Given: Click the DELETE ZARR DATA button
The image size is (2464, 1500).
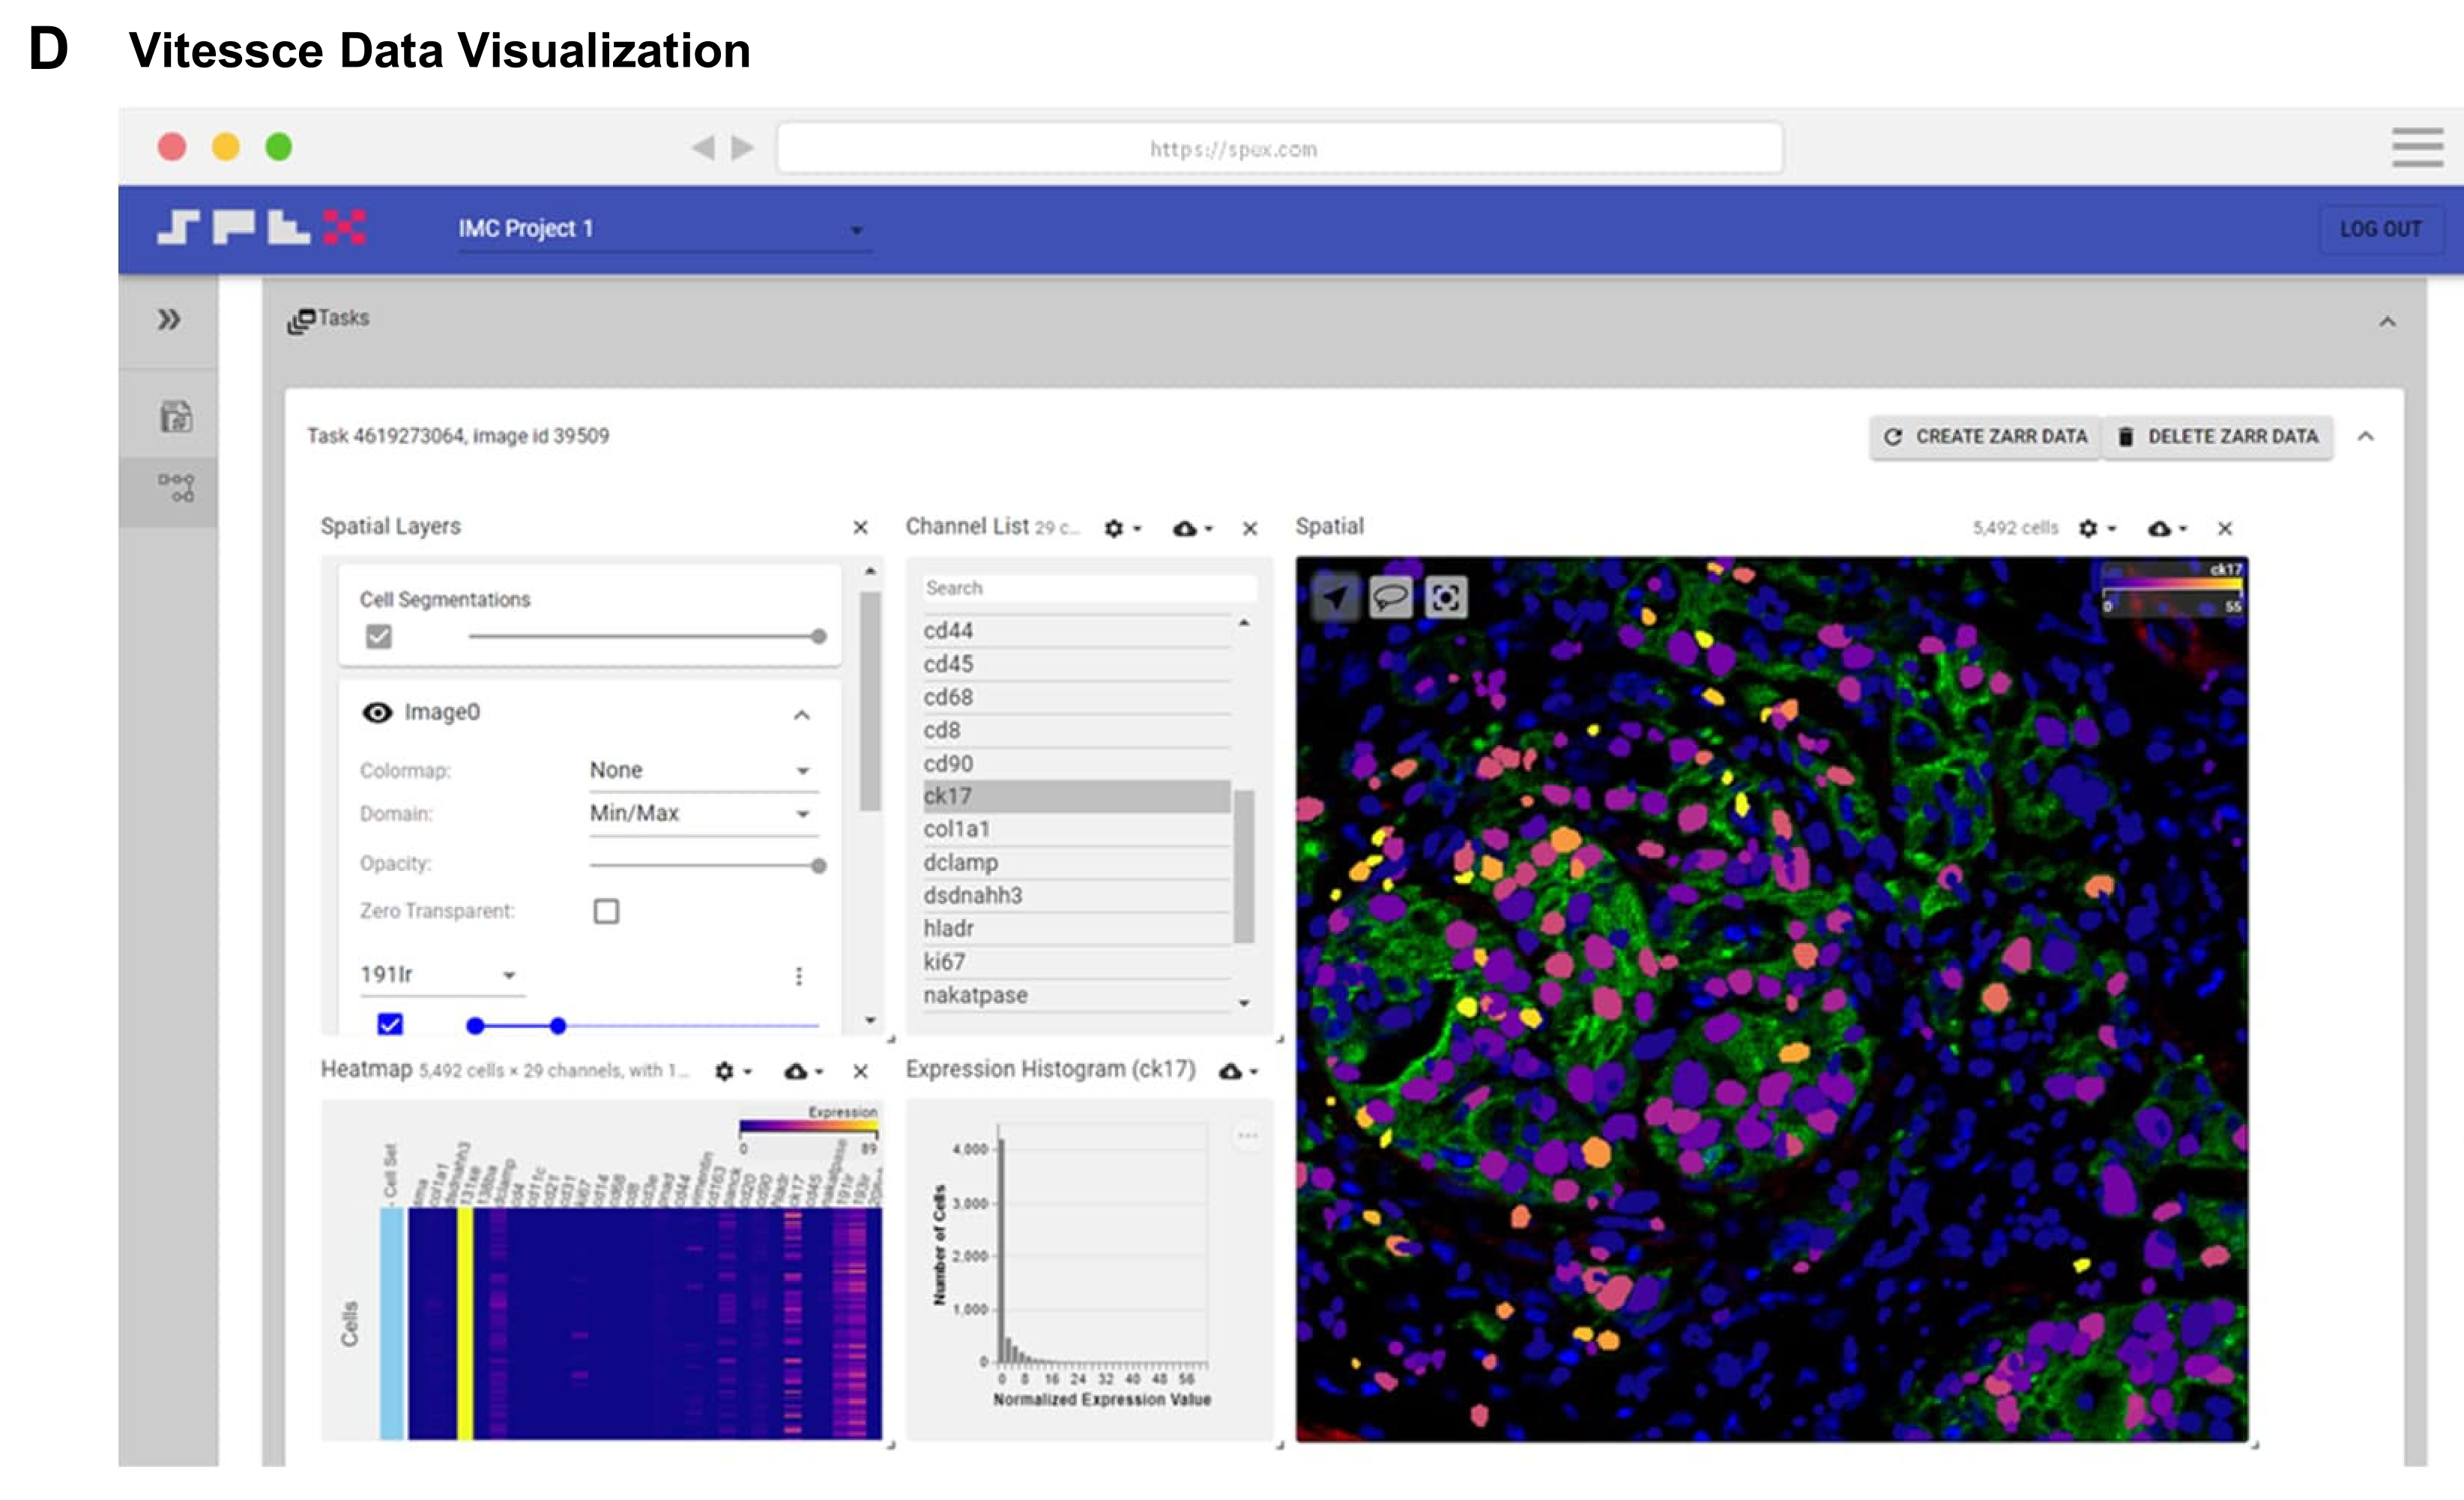Looking at the screenshot, I should pyautogui.click(x=2218, y=437).
